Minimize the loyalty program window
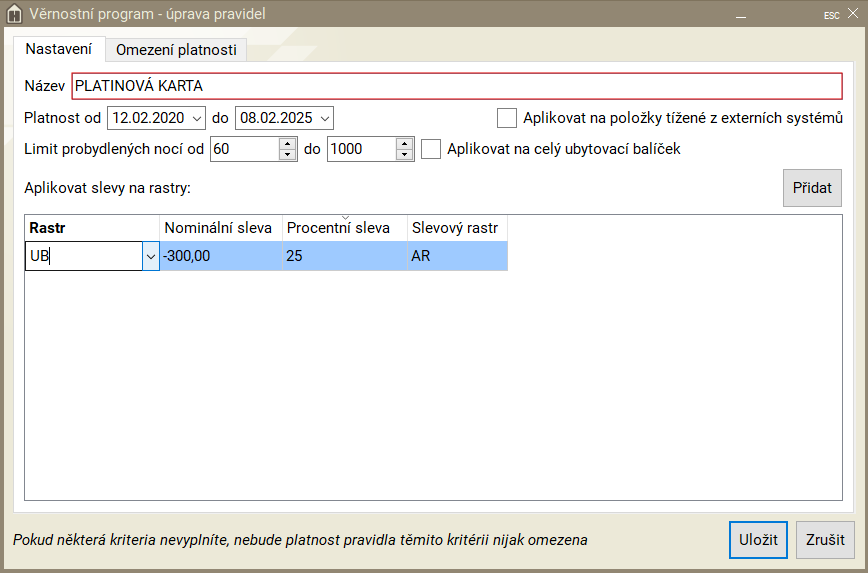Image resolution: width=868 pixels, height=573 pixels. coord(742,15)
